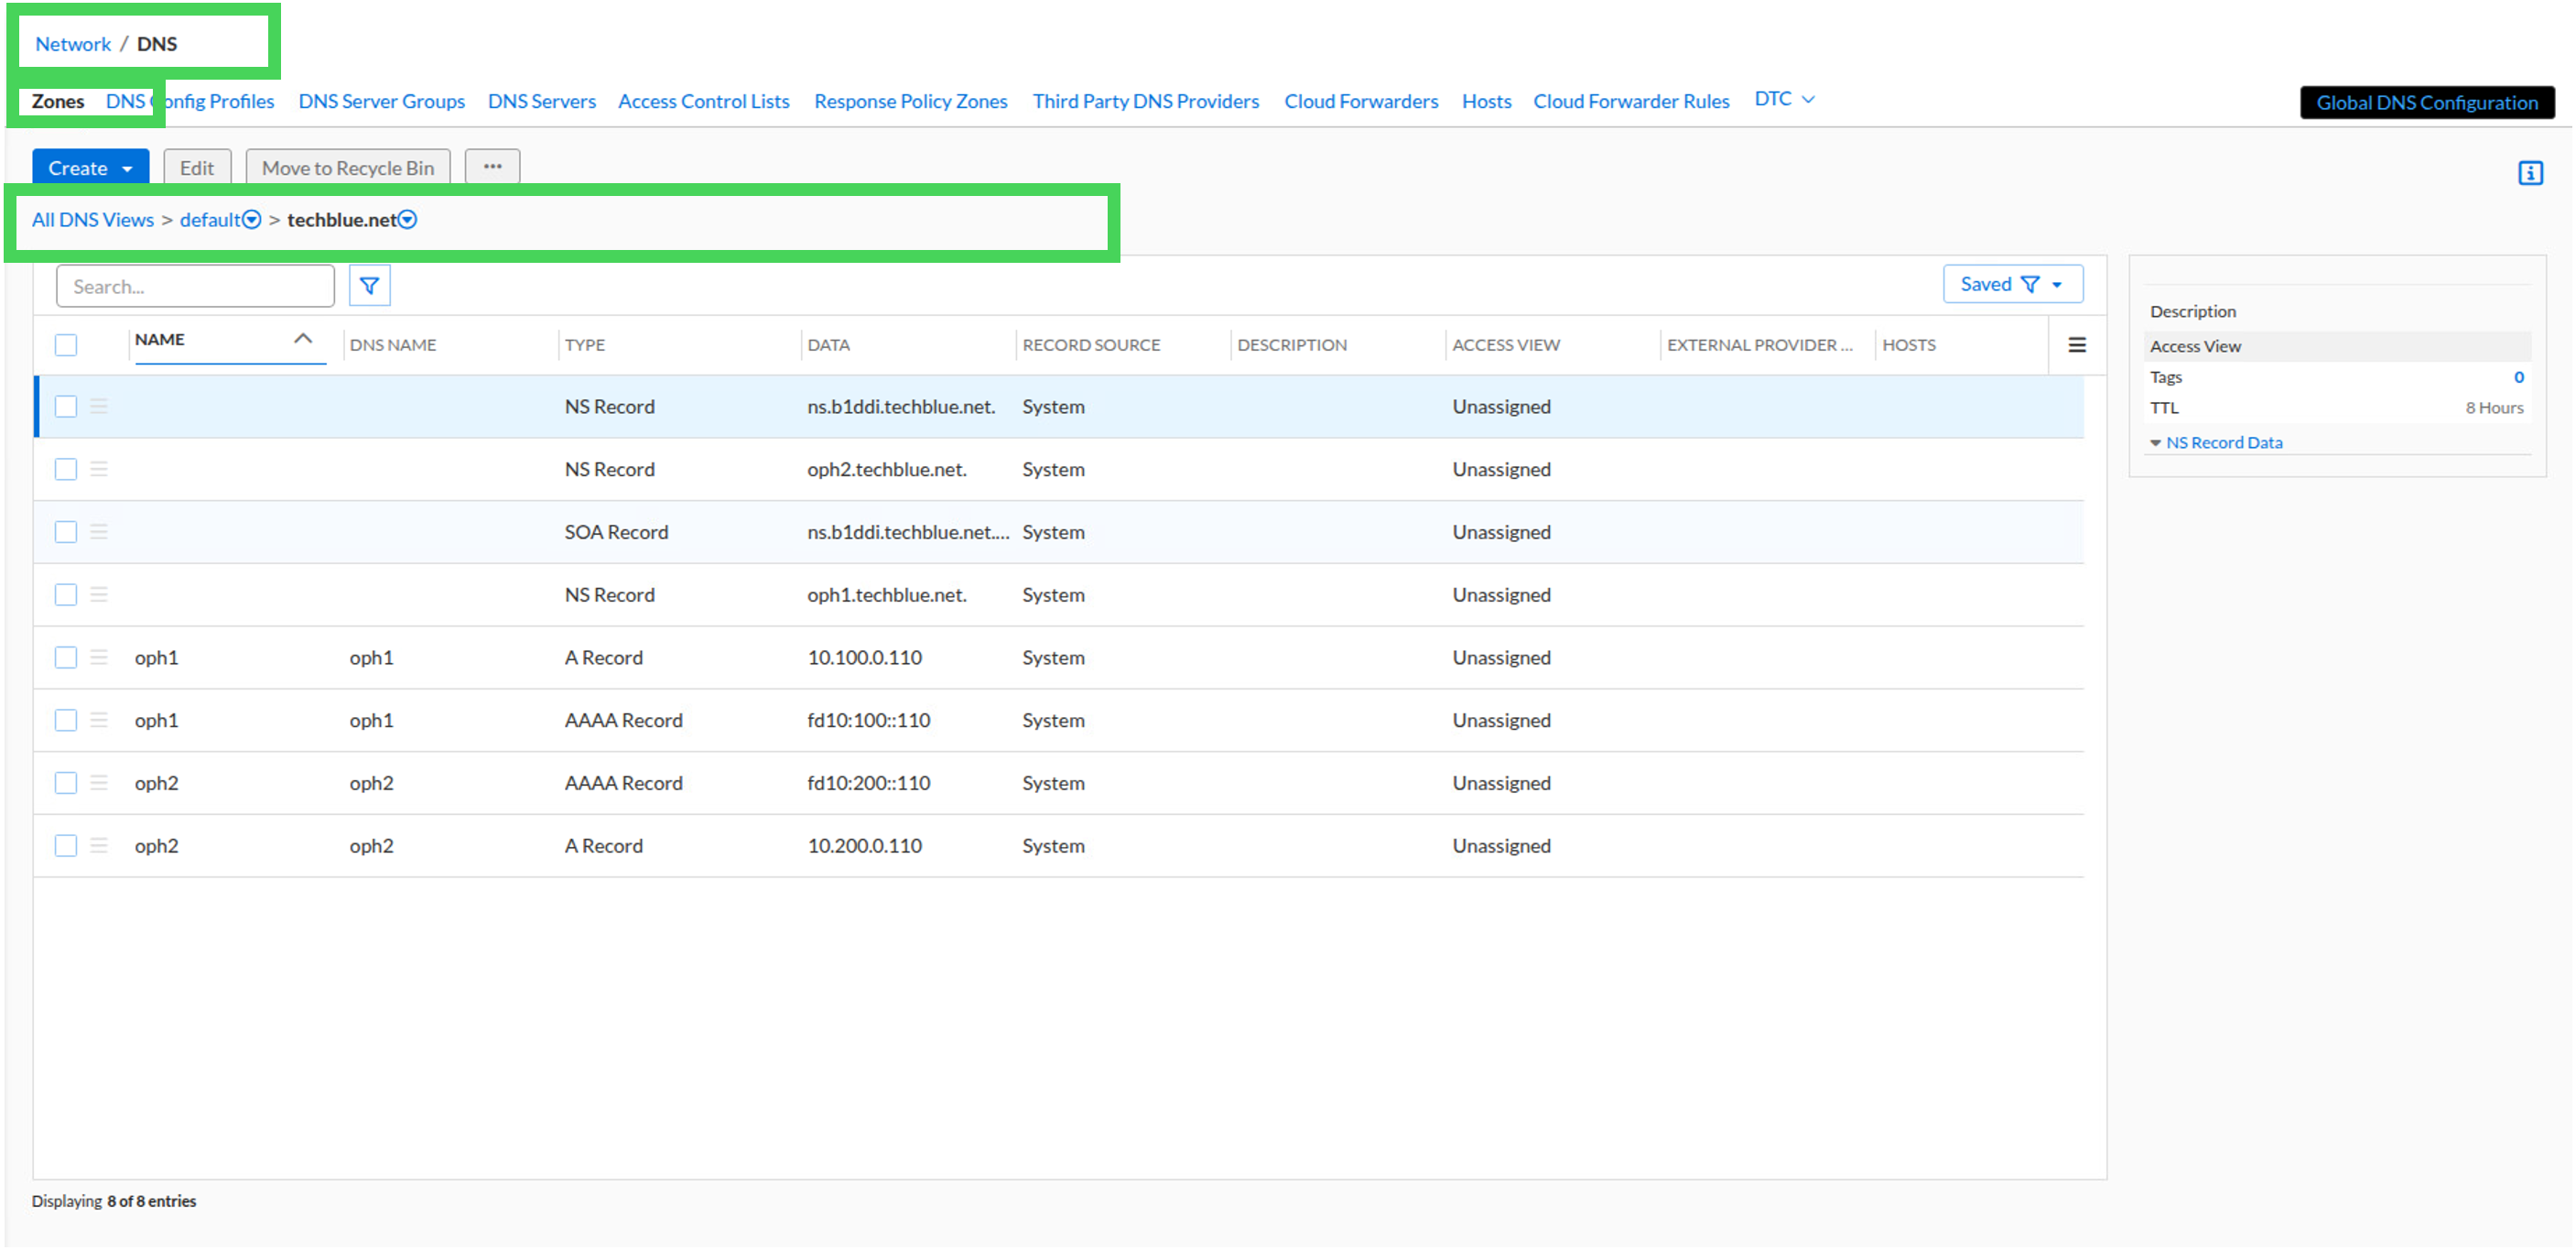Click the row handle icon of the SOA Record
This screenshot has height=1250, width=2576.
click(99, 532)
